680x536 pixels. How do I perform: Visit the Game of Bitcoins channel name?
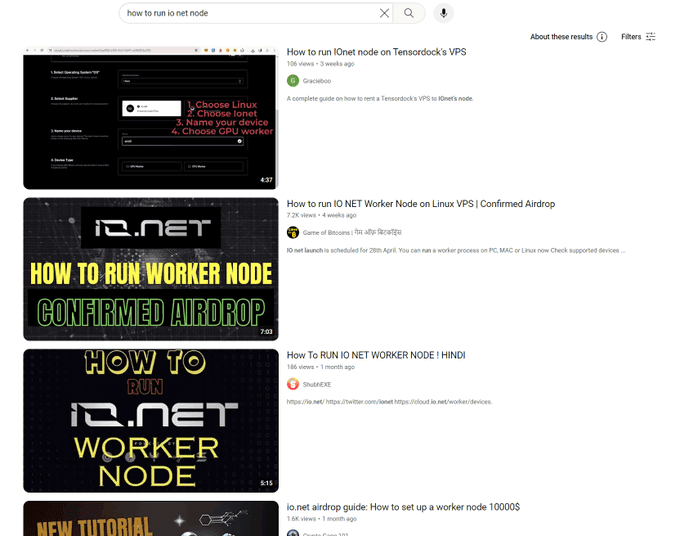(352, 232)
